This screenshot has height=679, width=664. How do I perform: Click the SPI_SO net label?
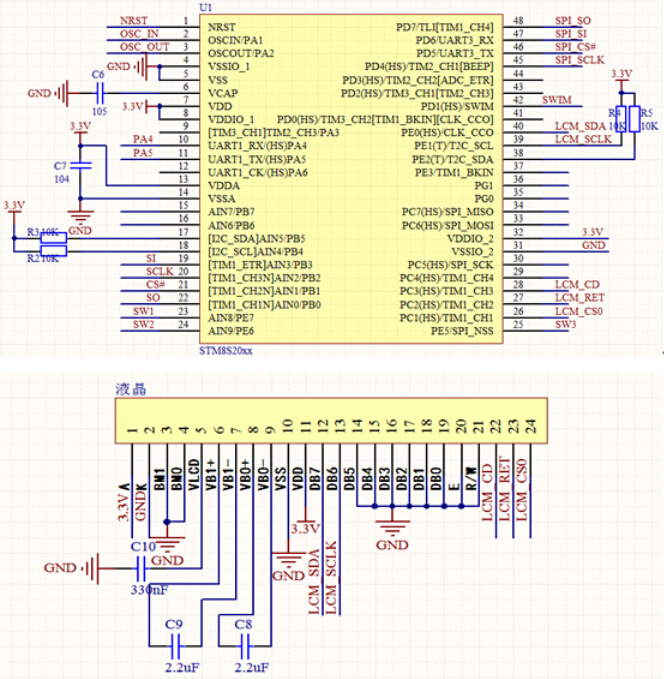pyautogui.click(x=572, y=21)
